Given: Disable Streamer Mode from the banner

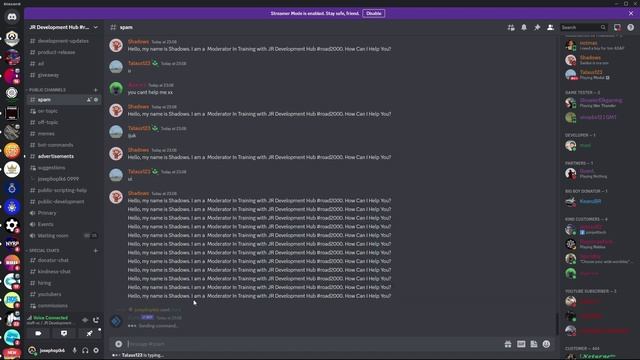Looking at the screenshot, I should (373, 13).
